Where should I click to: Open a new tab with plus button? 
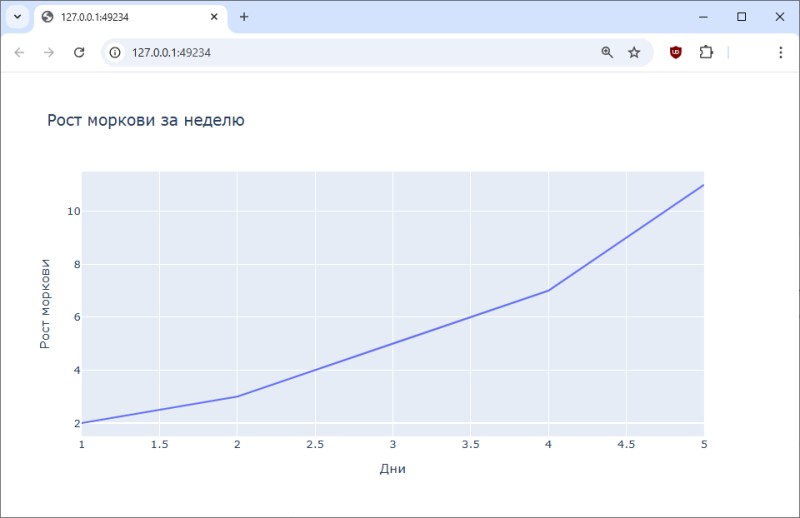pos(244,17)
